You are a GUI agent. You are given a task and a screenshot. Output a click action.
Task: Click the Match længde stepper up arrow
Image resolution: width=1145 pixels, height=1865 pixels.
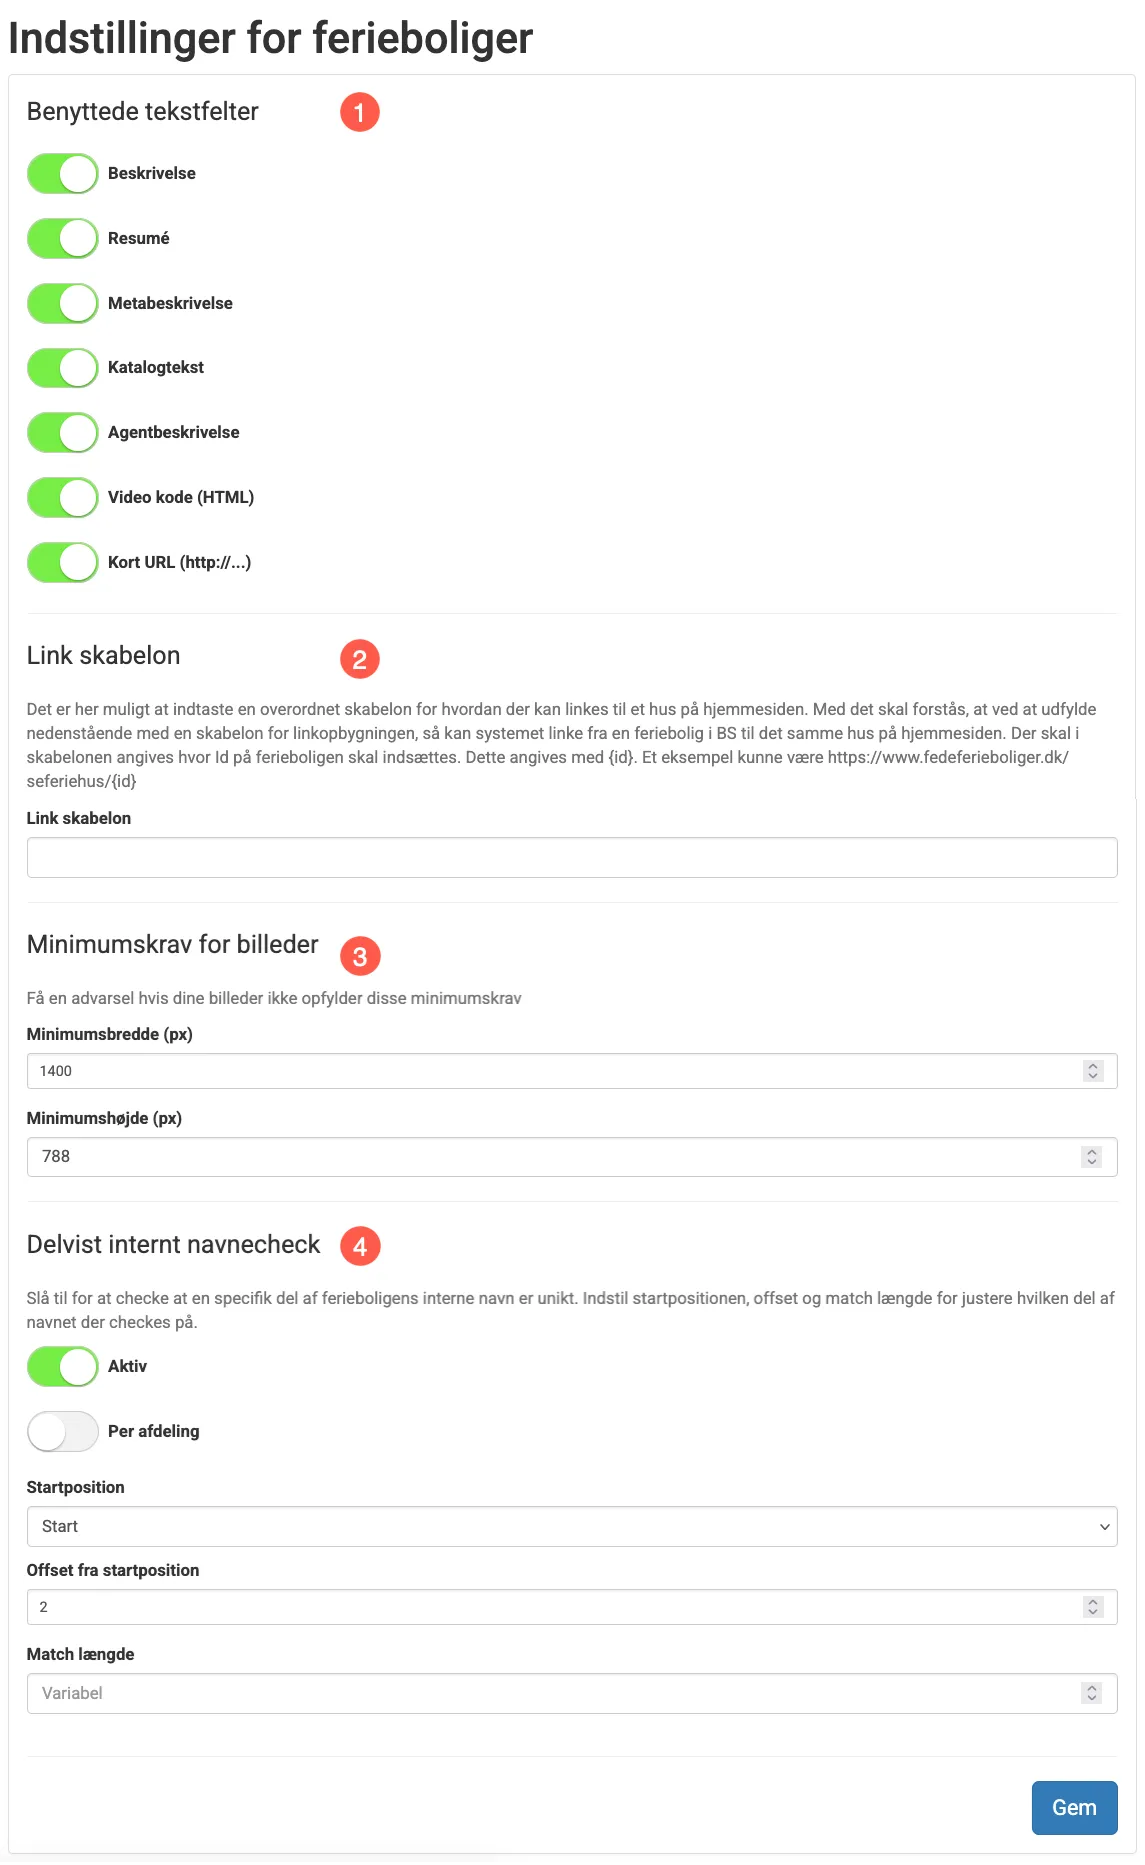(x=1092, y=1688)
